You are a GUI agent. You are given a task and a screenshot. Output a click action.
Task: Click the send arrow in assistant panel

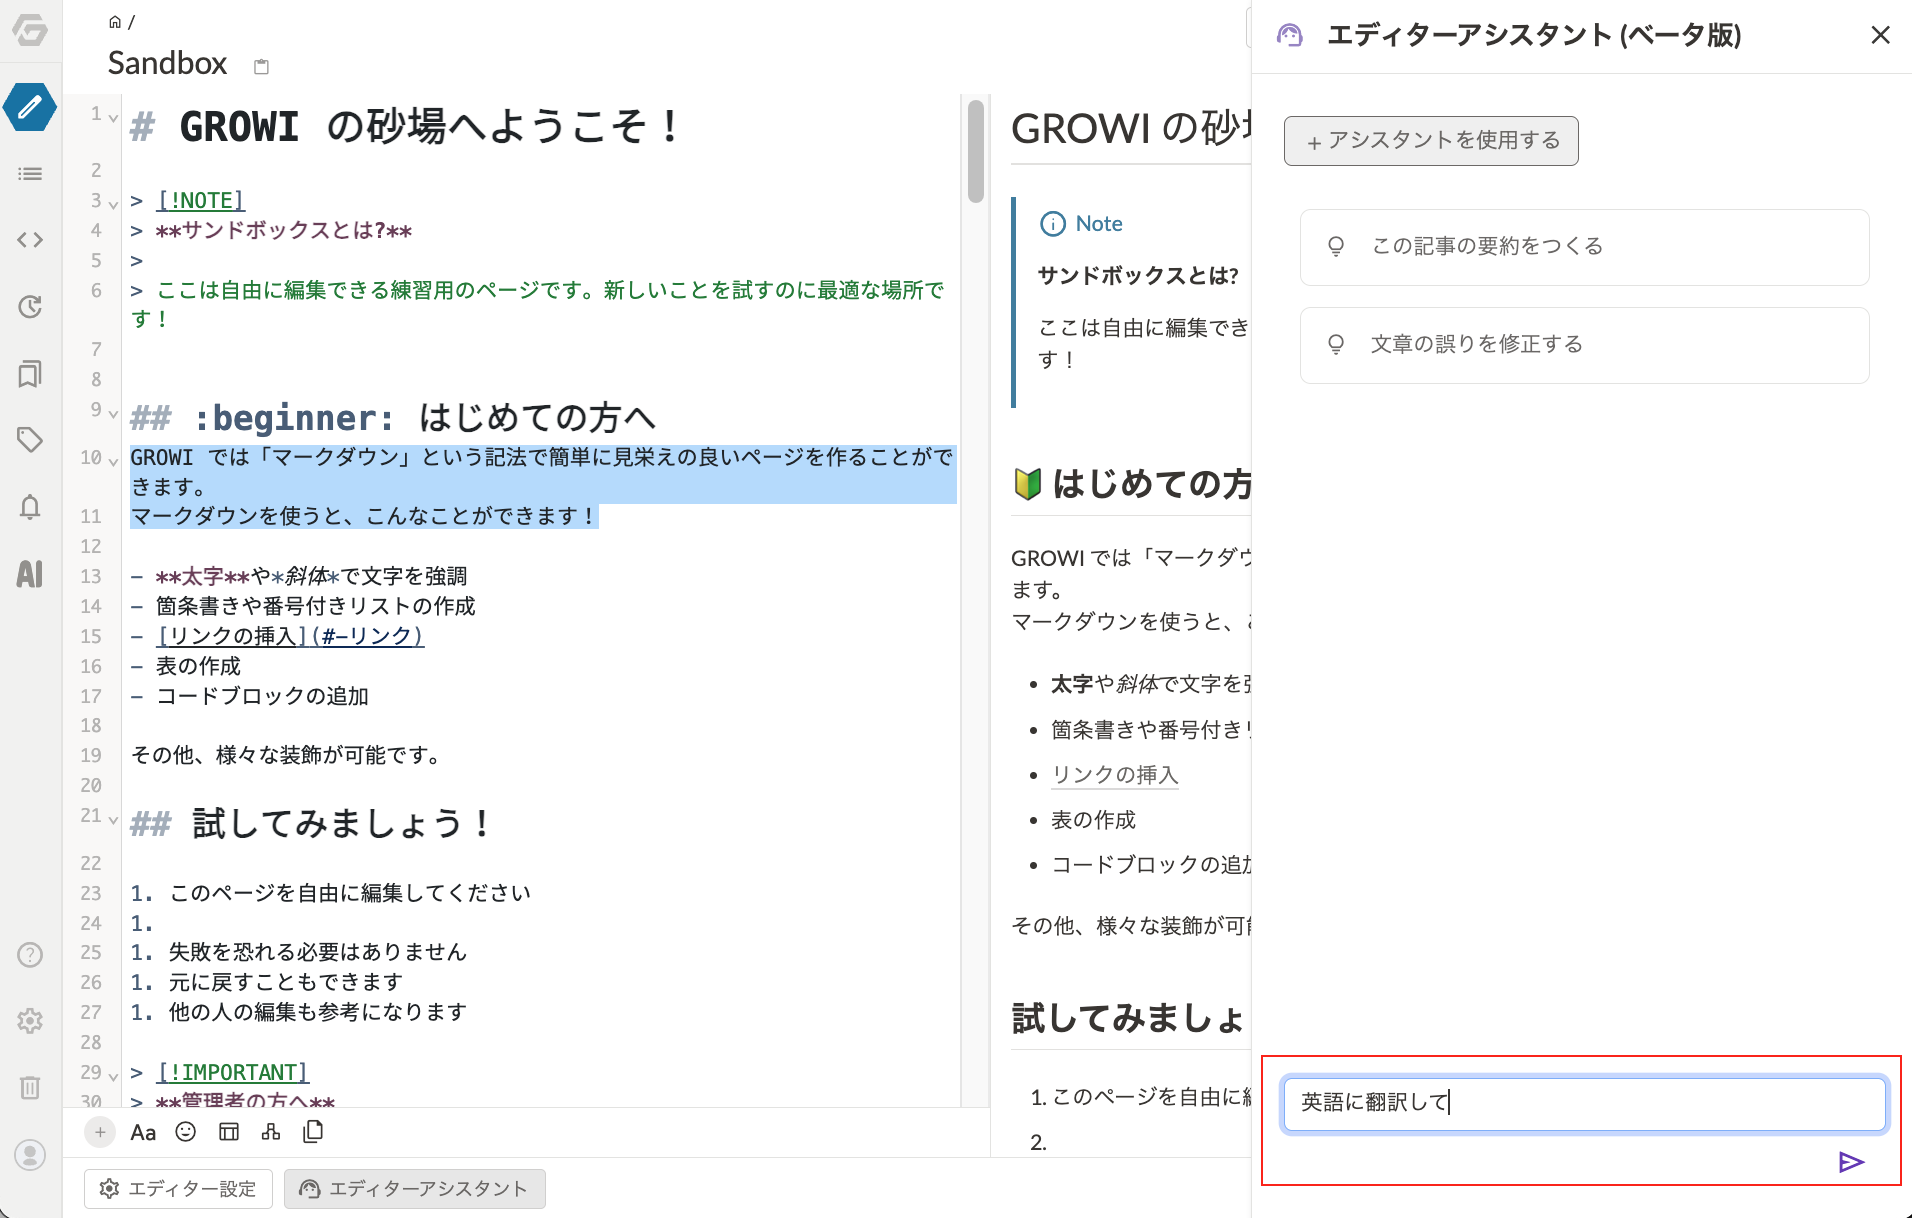click(1851, 1162)
